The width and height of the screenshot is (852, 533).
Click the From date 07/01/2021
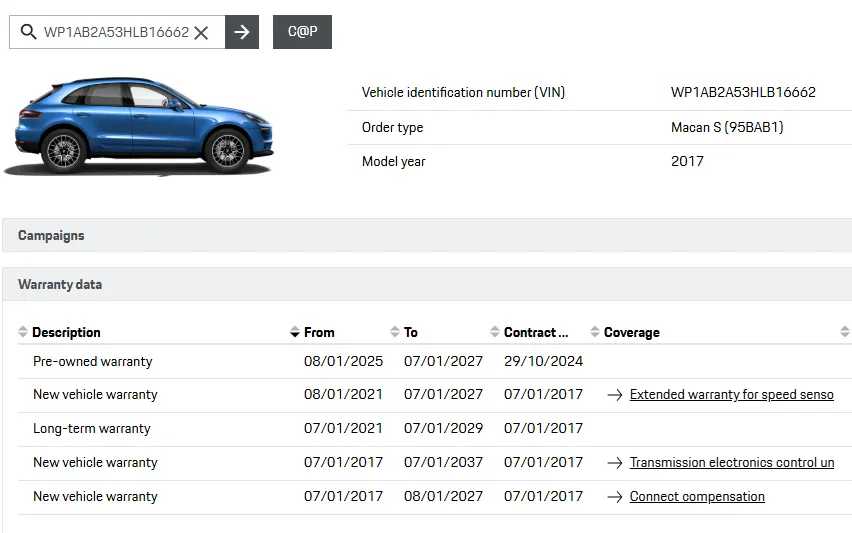343,428
